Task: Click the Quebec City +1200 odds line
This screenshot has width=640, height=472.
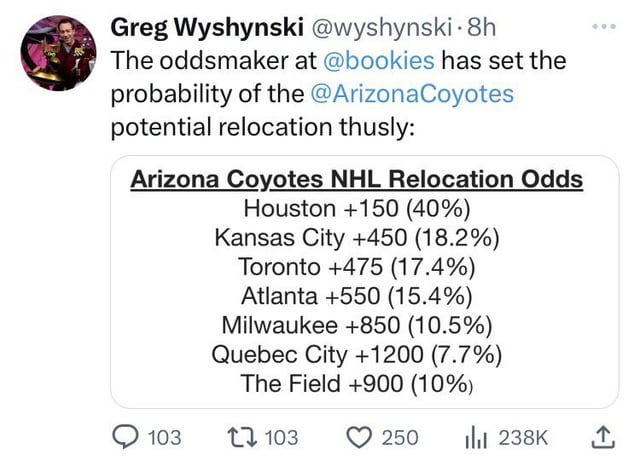Action: point(357,354)
